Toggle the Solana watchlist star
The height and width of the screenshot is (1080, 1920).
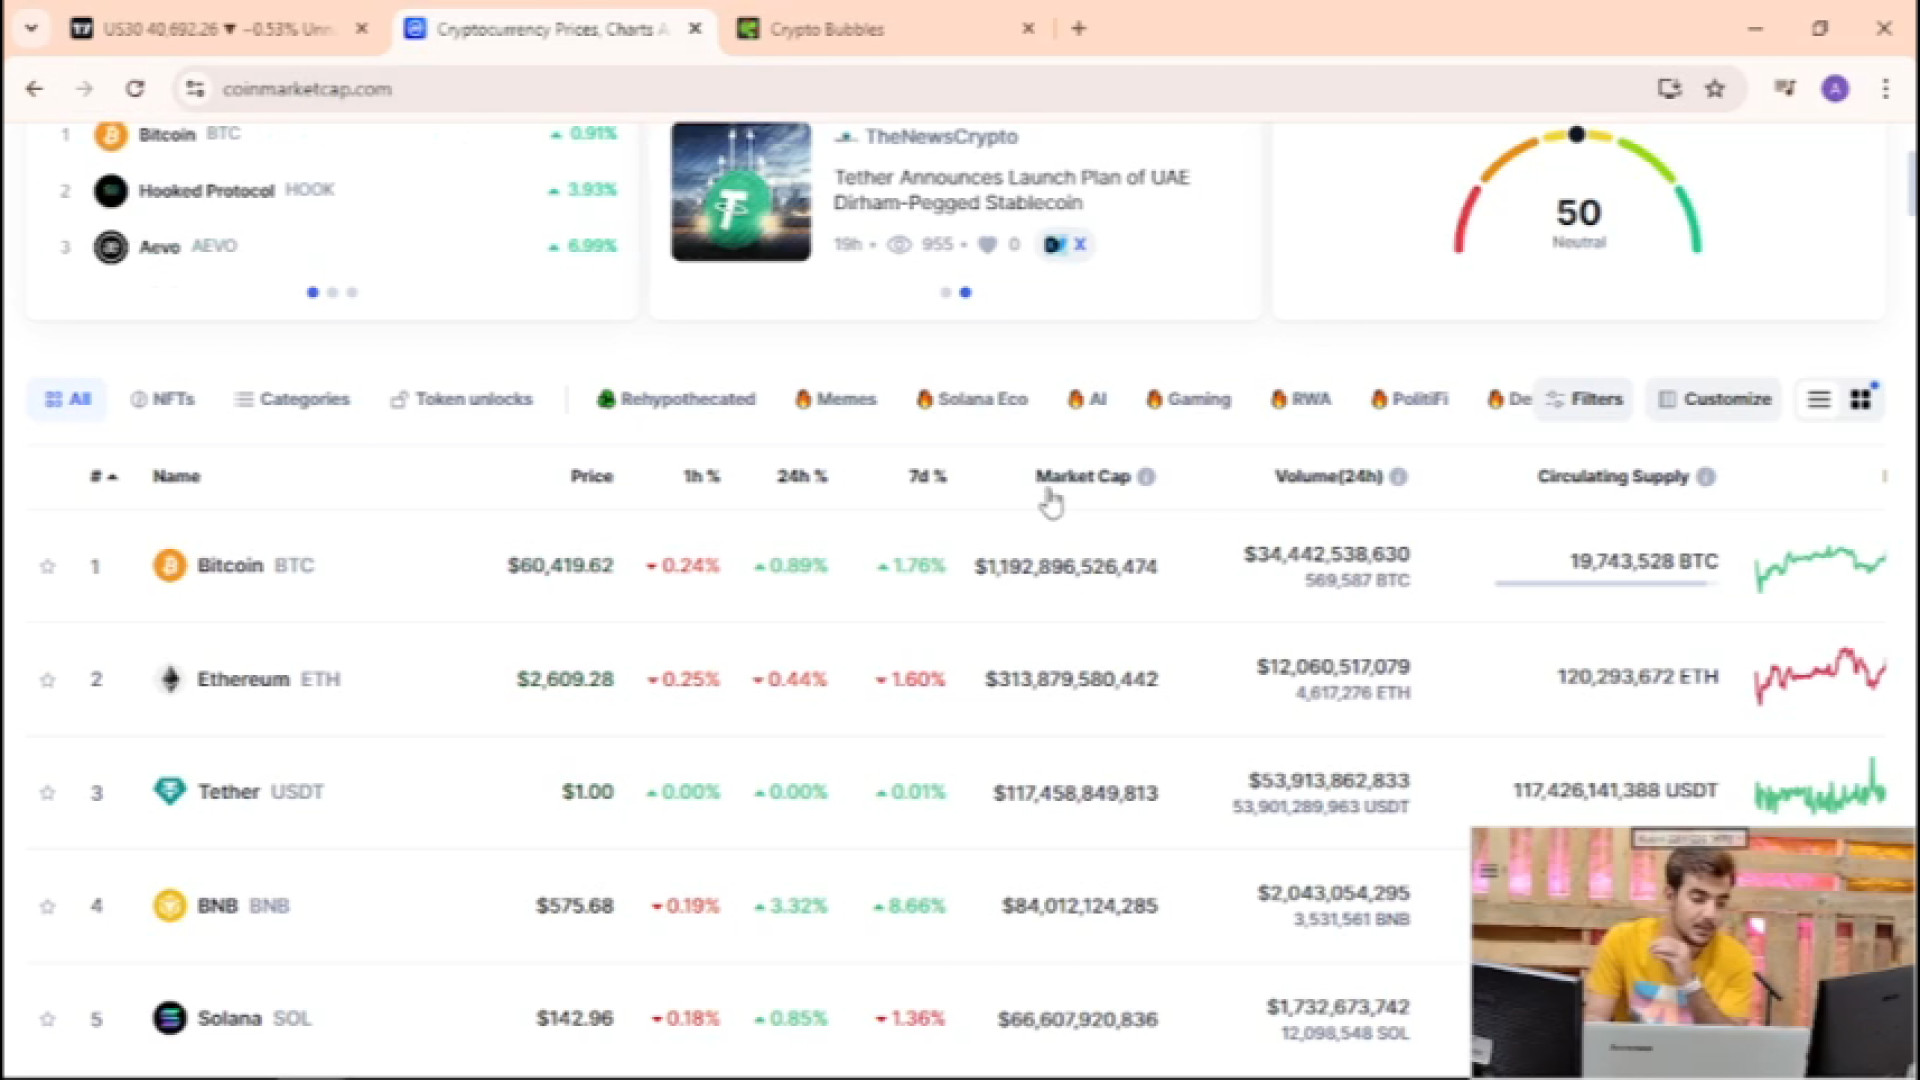tap(47, 1020)
